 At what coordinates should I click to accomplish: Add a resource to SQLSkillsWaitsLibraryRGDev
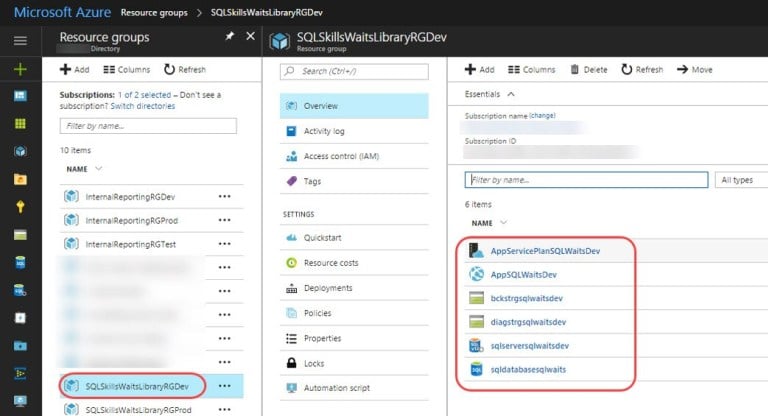(x=480, y=70)
